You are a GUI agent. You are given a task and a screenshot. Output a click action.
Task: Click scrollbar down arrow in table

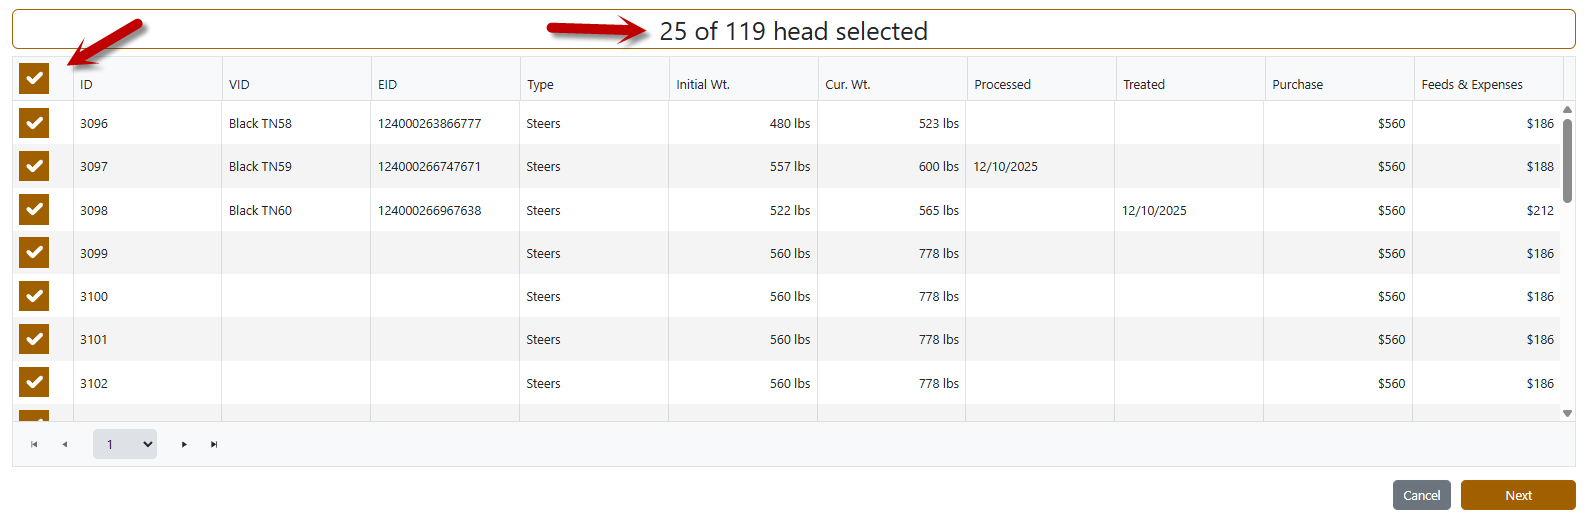click(1567, 413)
